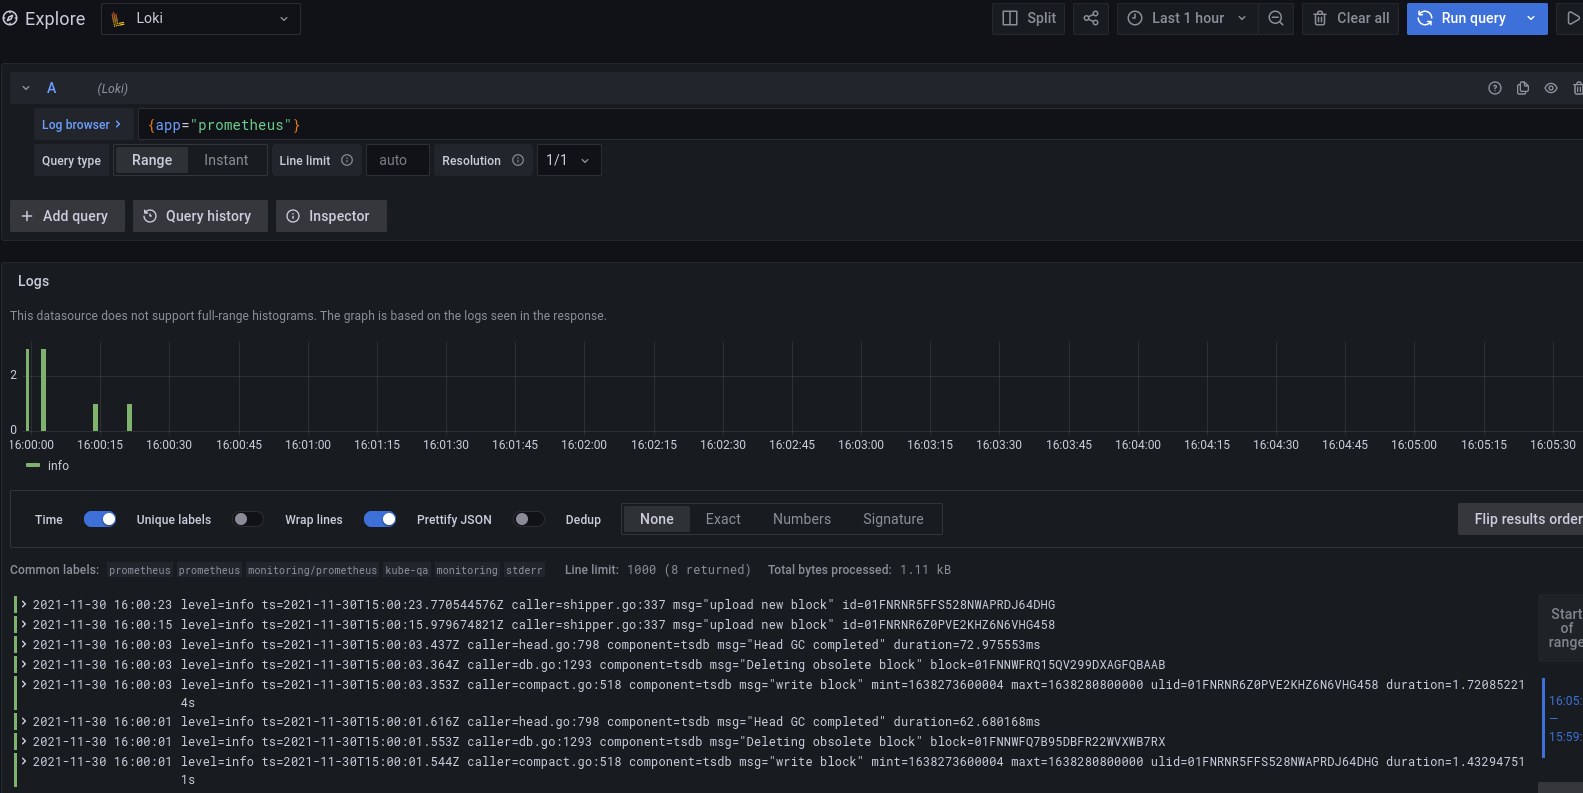
Task: Click the Split panes button
Action: click(1029, 18)
